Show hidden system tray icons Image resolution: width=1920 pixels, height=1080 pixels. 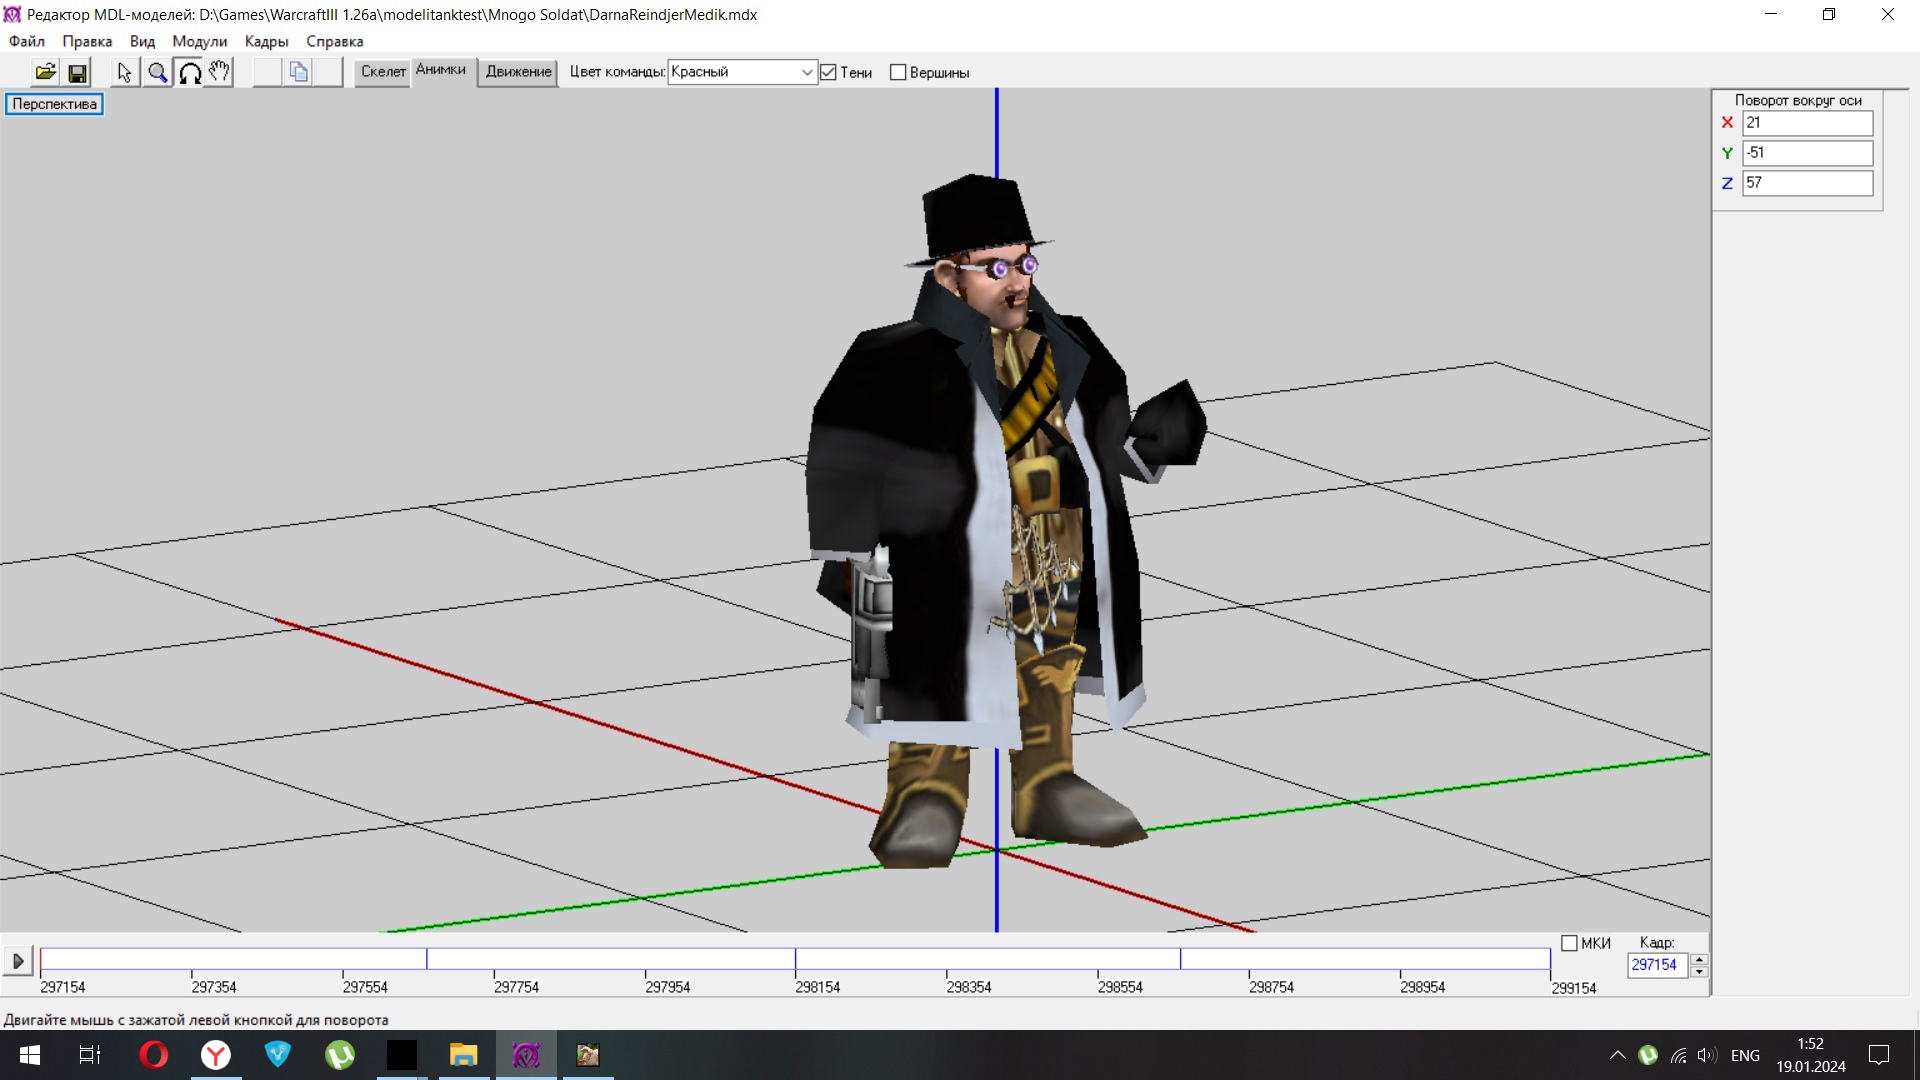coord(1617,1055)
